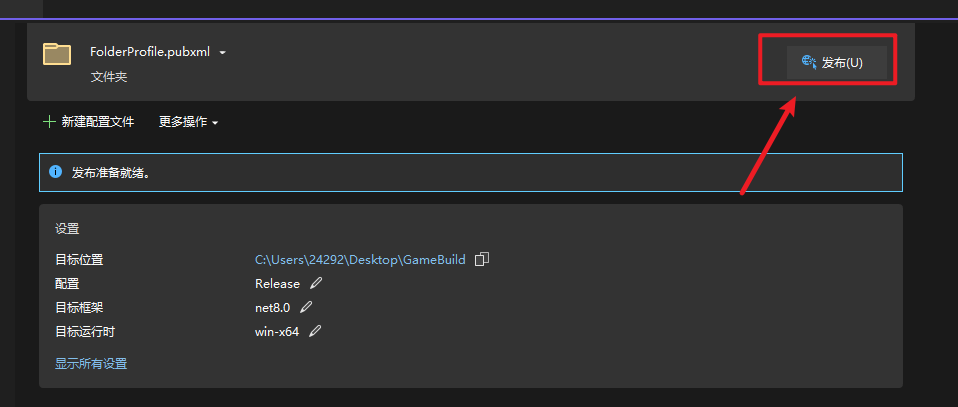Choose 新建配置文件 text command
Screen dimensions: 958x407
(x=98, y=122)
